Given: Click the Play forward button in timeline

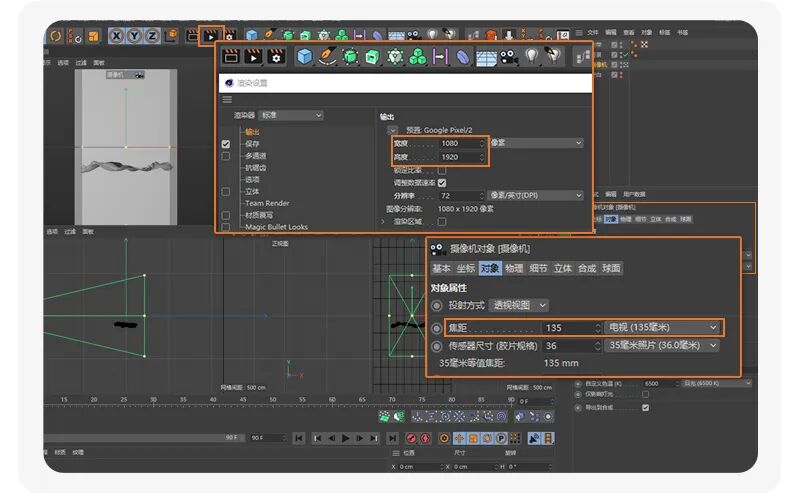Looking at the screenshot, I should [345, 438].
